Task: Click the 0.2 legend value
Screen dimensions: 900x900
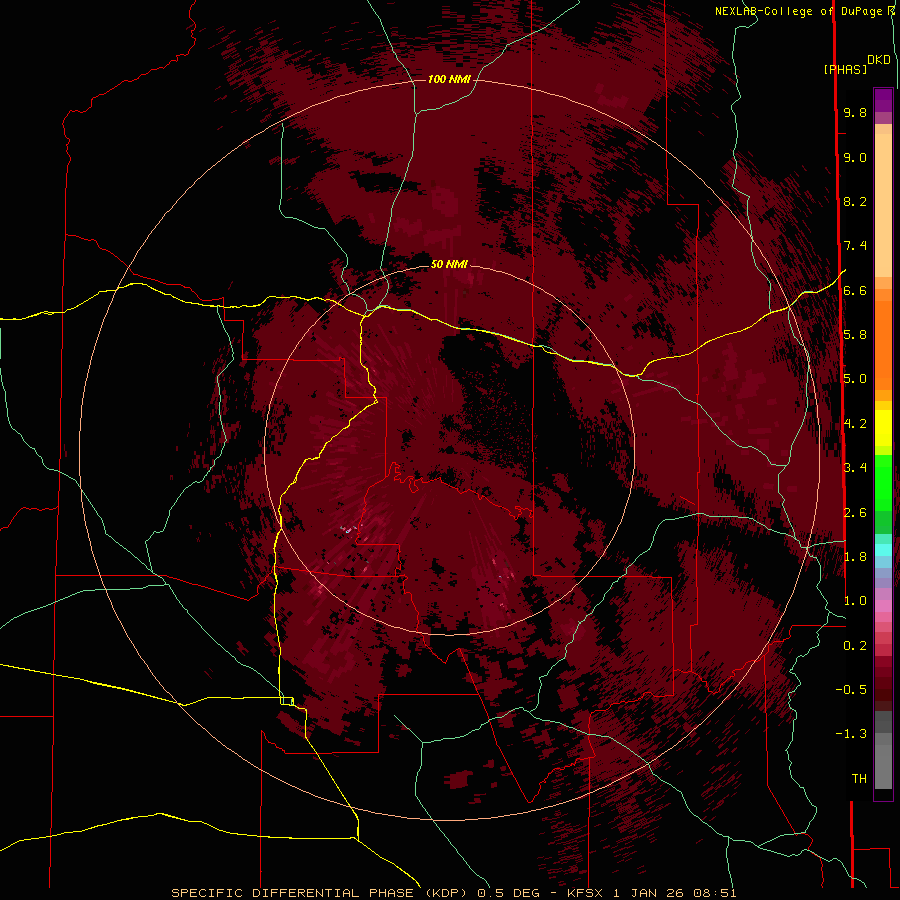Action: coord(855,646)
